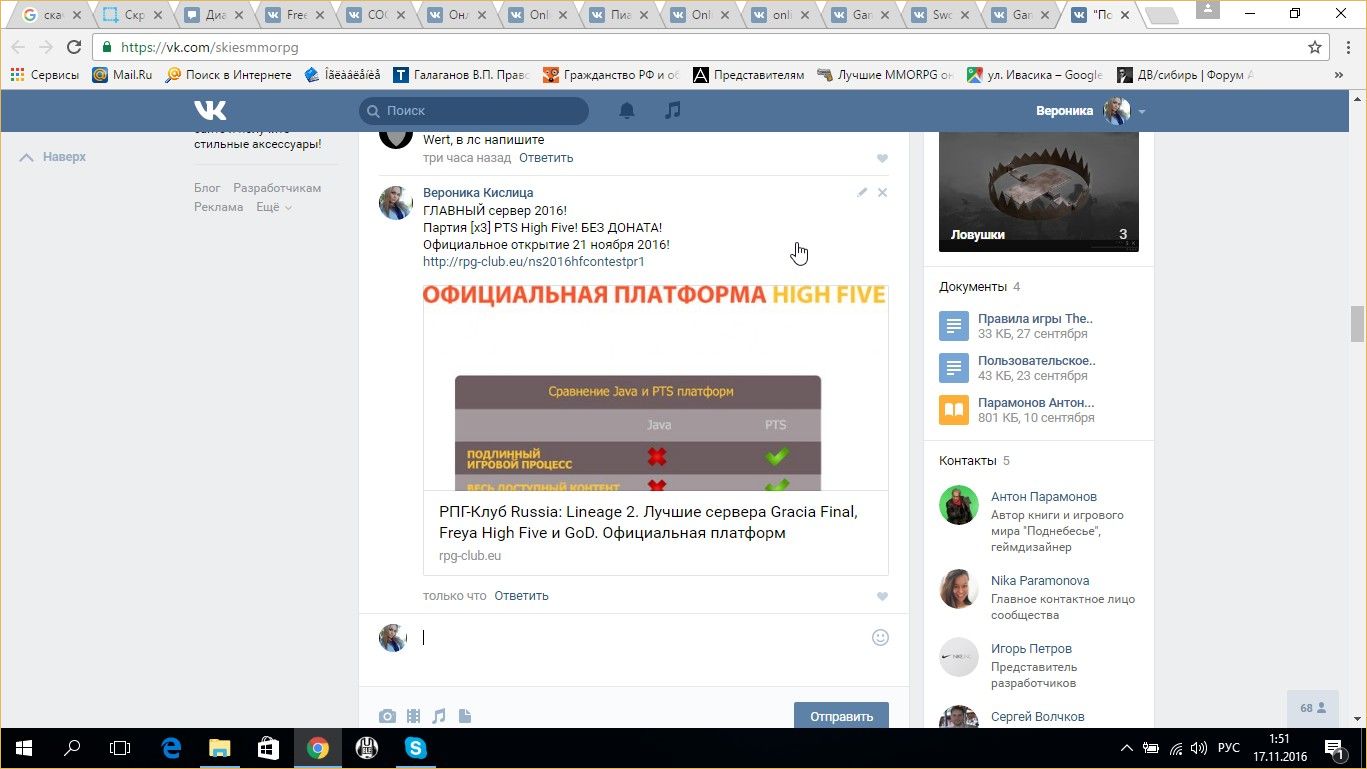The height and width of the screenshot is (769, 1367).
Task: Open Антон Парамонов's contact profile
Action: [x=1044, y=497]
